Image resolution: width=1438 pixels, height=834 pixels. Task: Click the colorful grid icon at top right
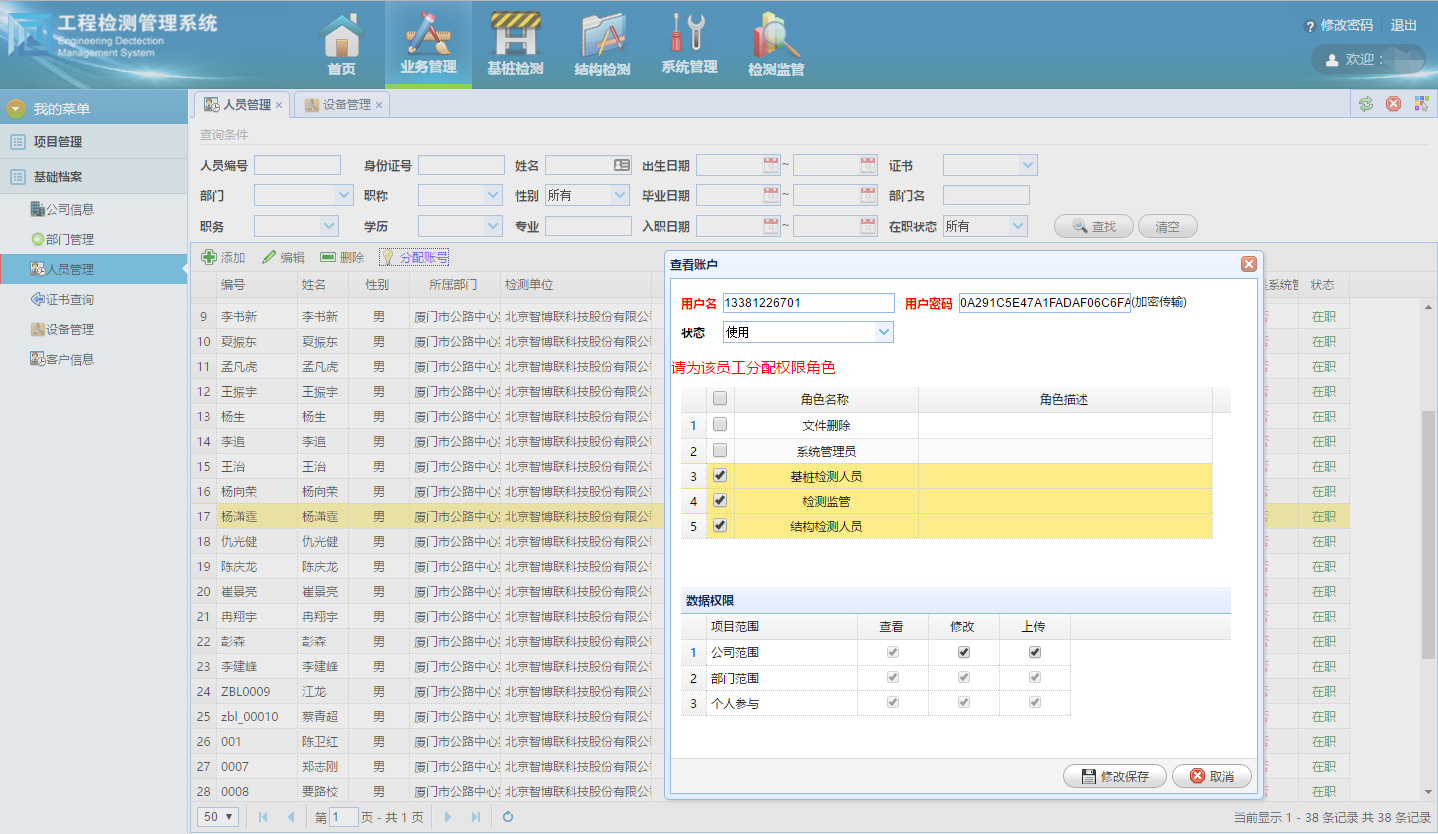tap(1421, 104)
